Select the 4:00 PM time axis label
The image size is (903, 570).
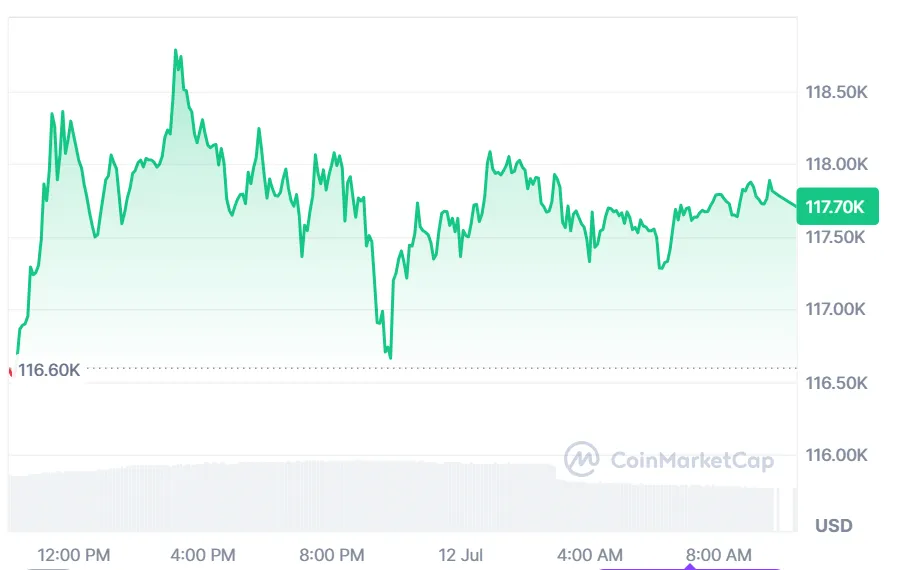point(203,554)
